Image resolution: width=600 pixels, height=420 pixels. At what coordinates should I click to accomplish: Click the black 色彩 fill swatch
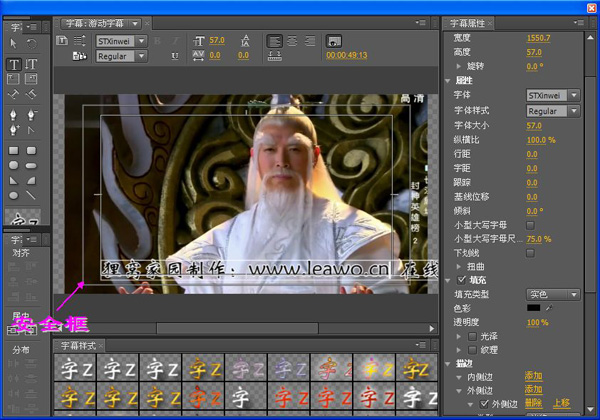click(x=533, y=308)
